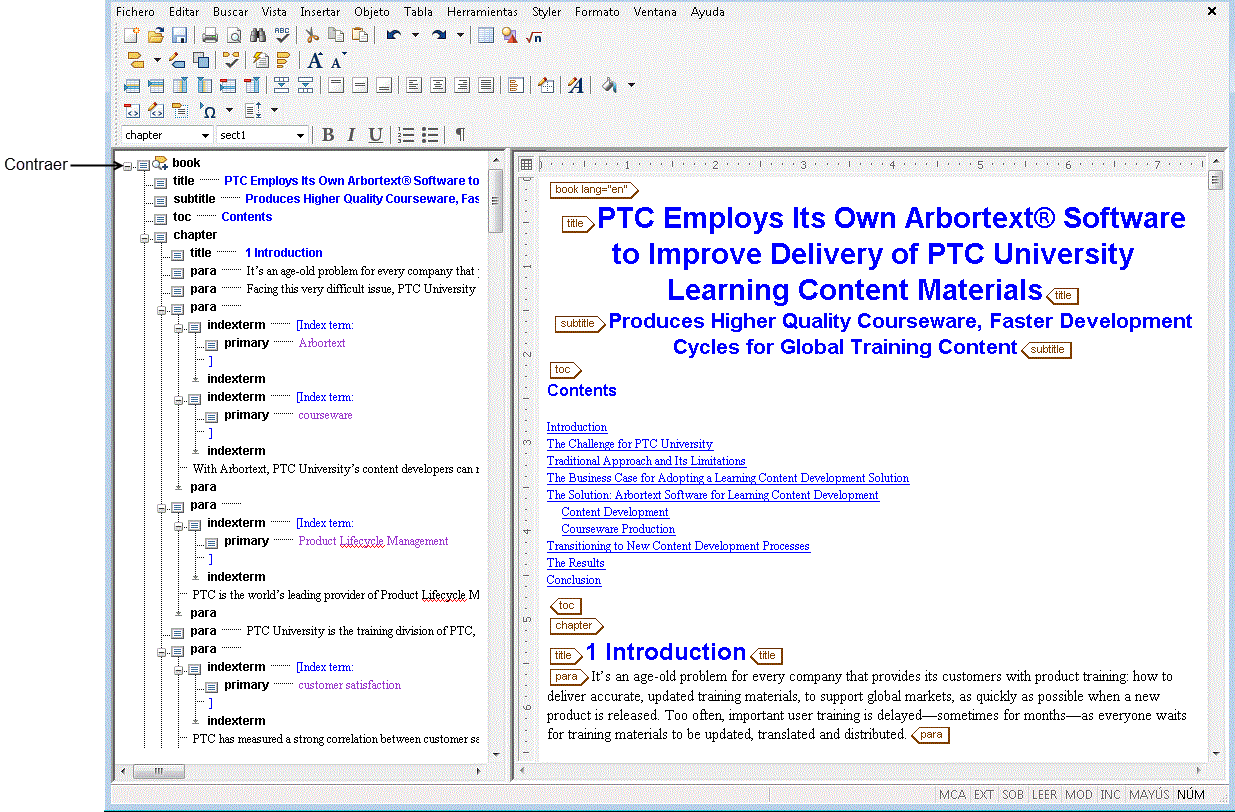The image size is (1235, 812).
Task: Click the MAYÚS status bar indicator
Action: coord(1149,795)
